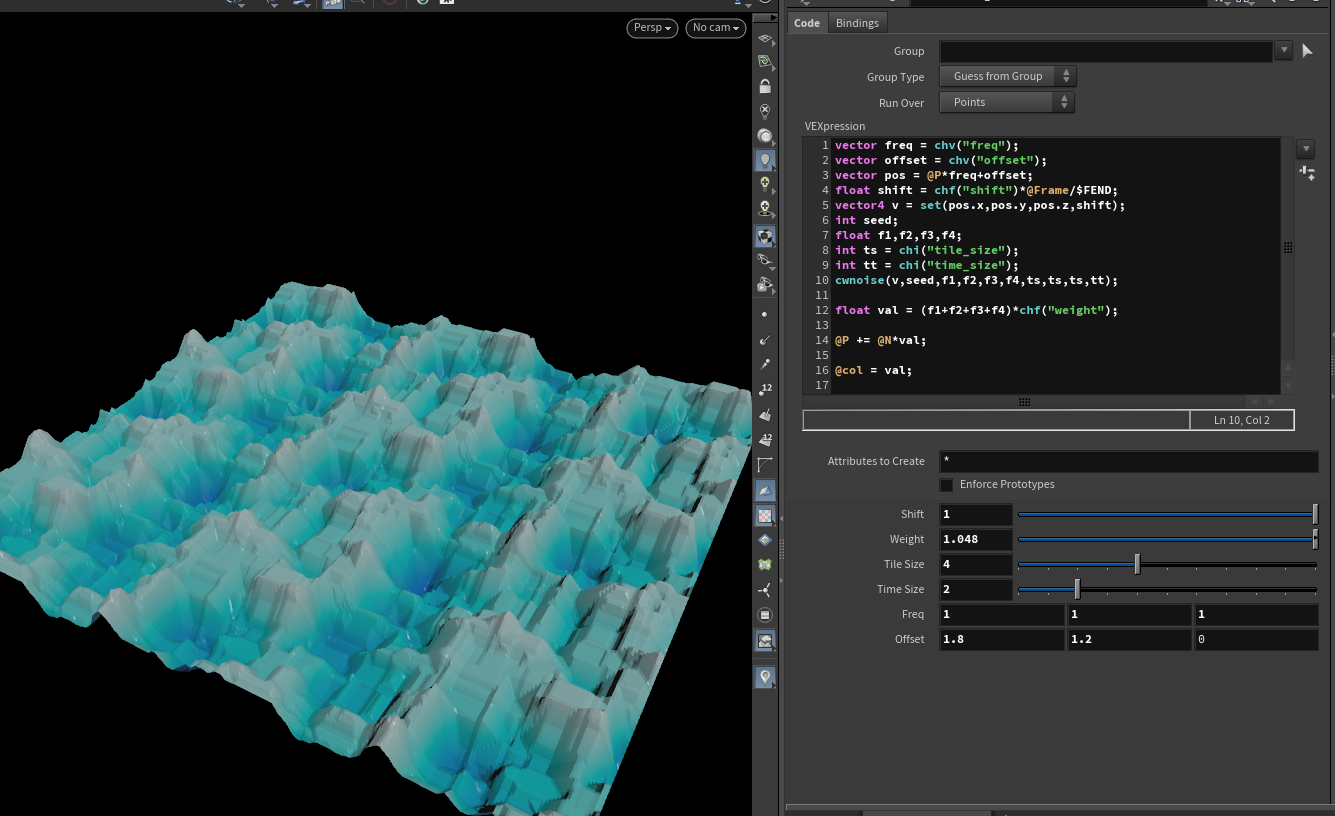Click the display point numbers icon
This screenshot has height=816, width=1335.
coord(765,389)
